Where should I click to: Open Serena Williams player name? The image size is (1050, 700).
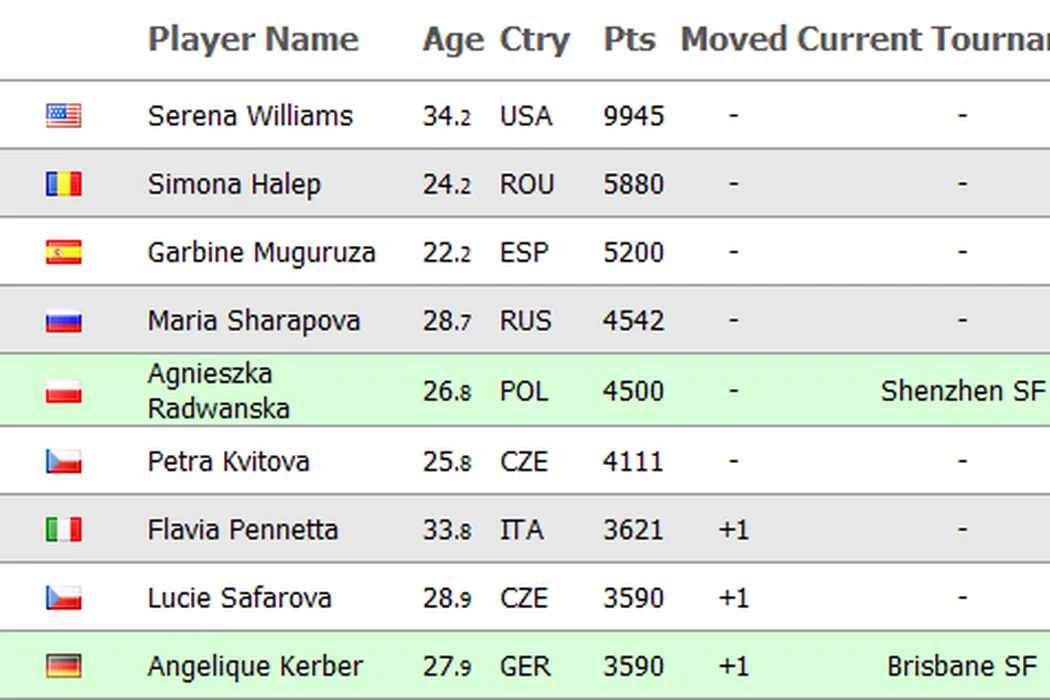tap(250, 116)
